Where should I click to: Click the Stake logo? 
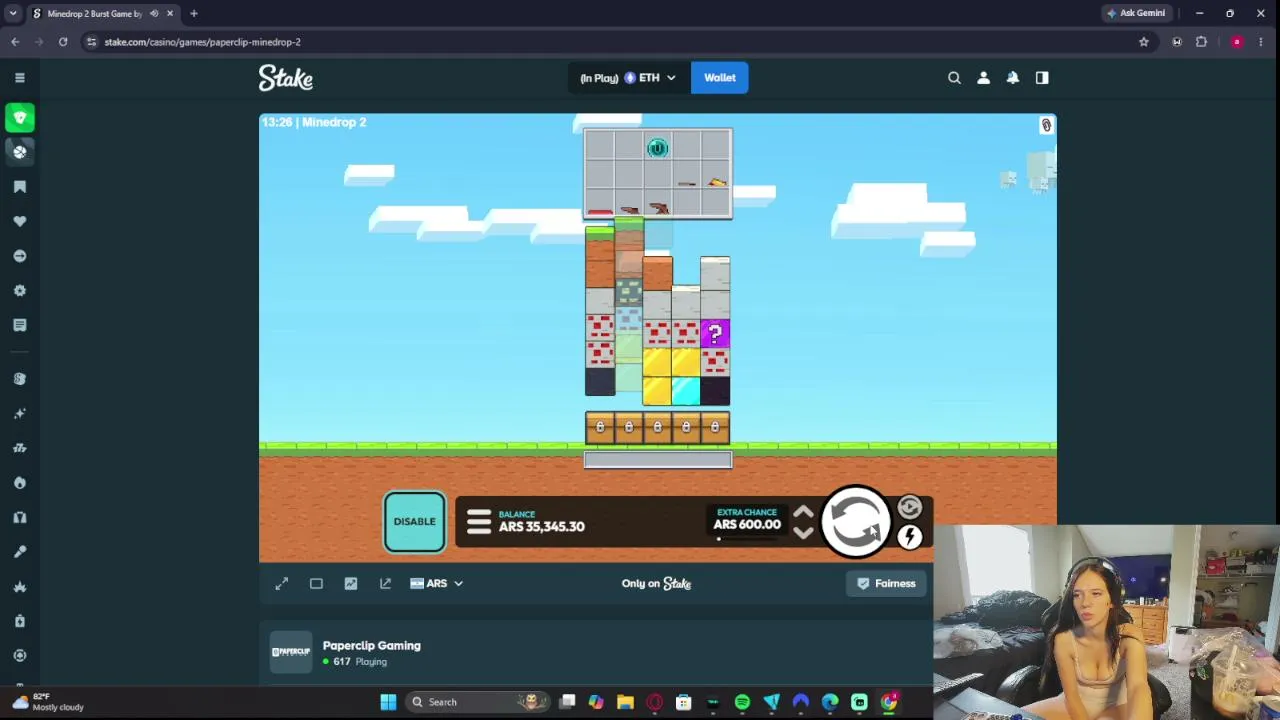tap(286, 78)
